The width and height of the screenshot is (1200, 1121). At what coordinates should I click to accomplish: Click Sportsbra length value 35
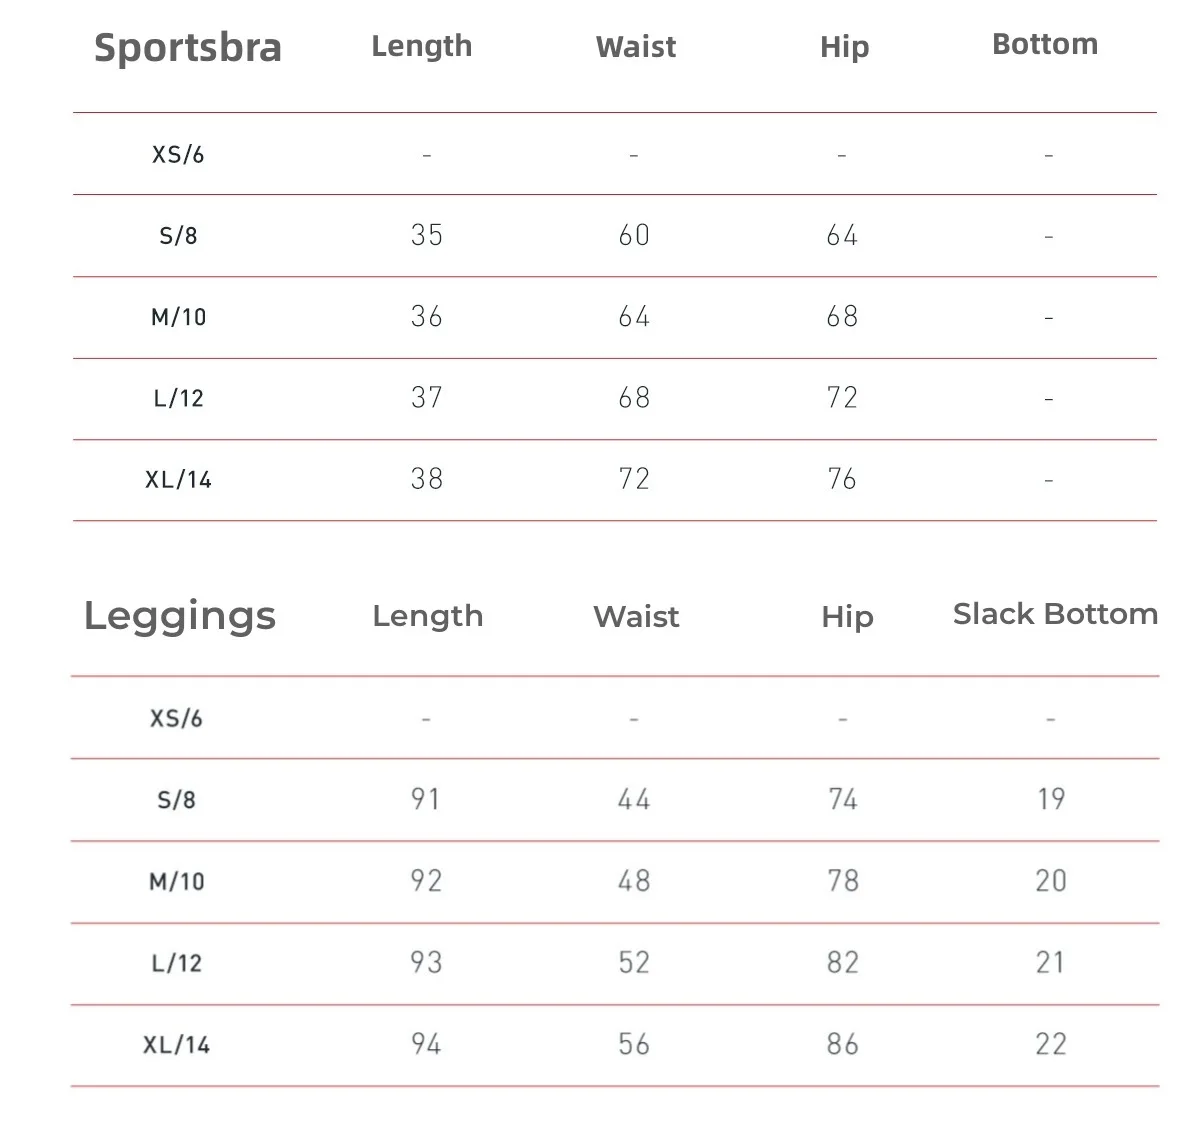(427, 235)
